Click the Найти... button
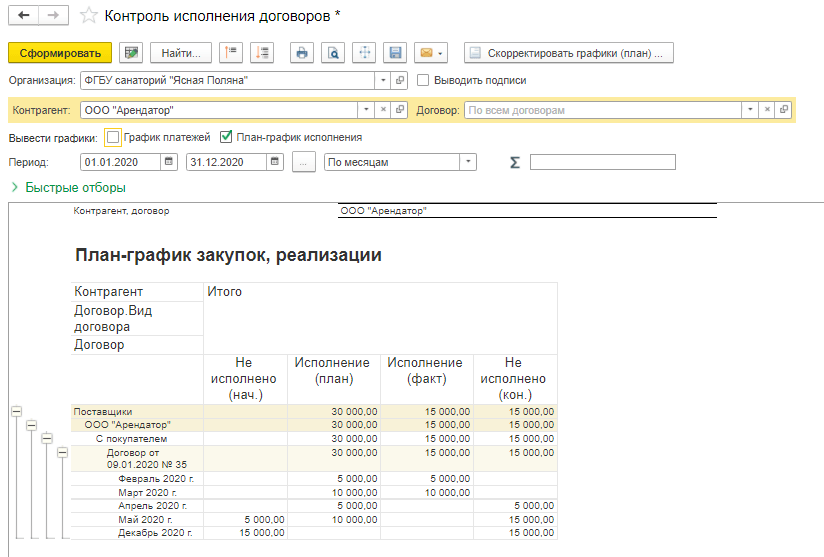 click(180, 52)
